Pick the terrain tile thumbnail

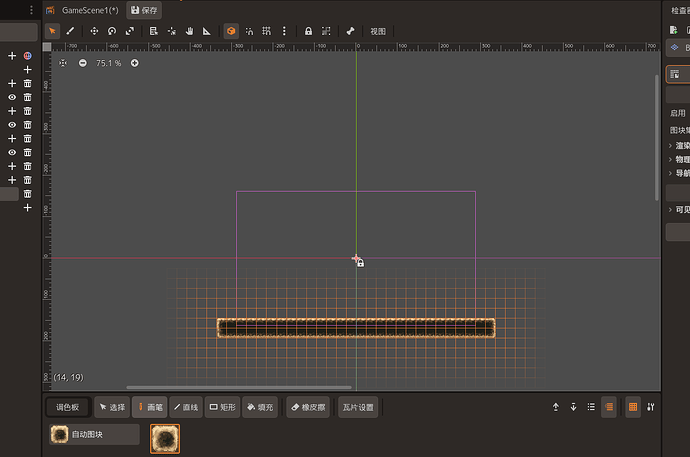[x=165, y=439]
